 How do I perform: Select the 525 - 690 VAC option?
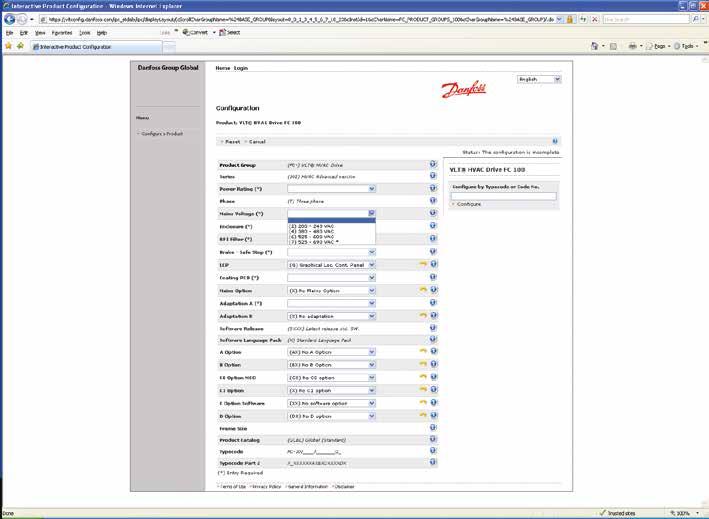coord(331,242)
